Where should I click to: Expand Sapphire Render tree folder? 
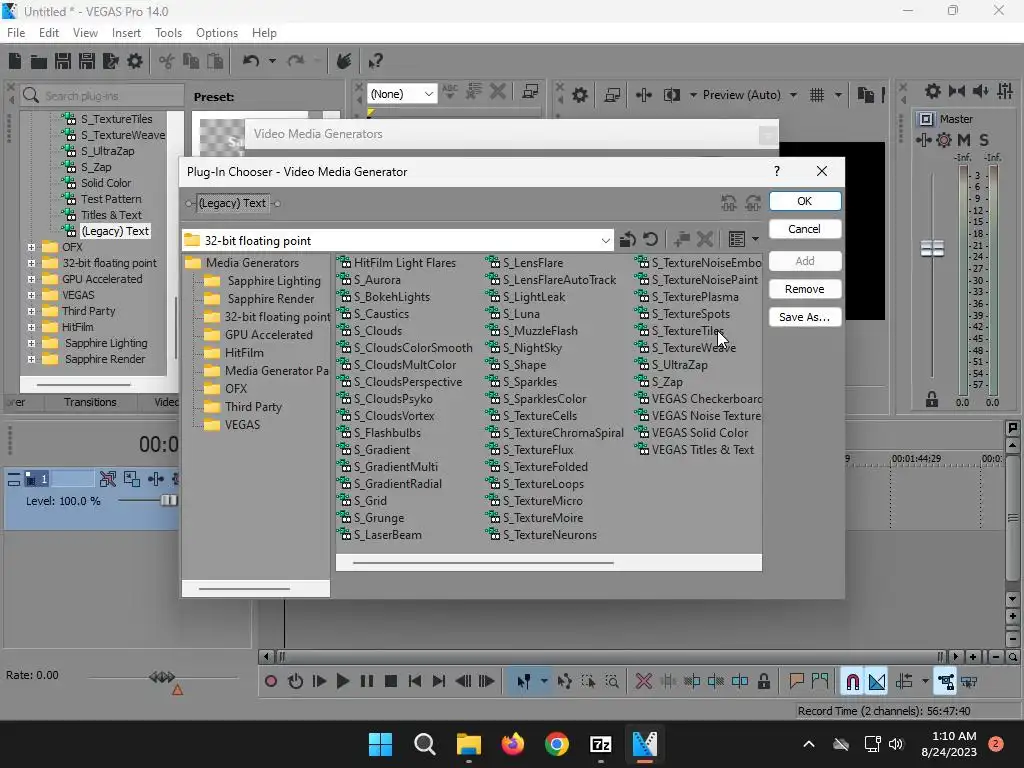click(x=31, y=359)
